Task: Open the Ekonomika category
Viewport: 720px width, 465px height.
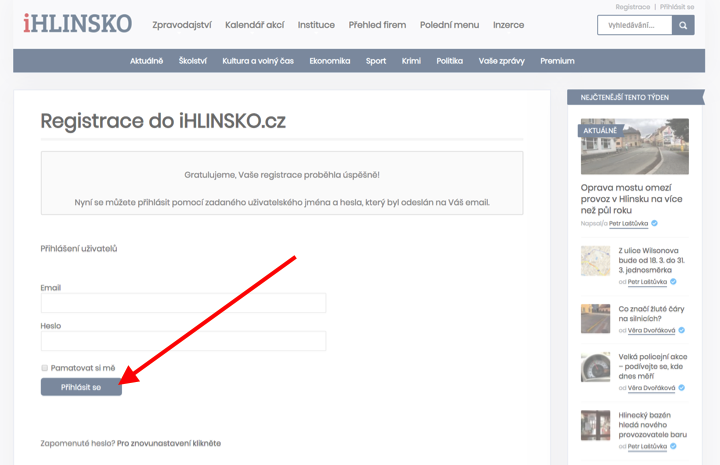Action: coord(330,61)
